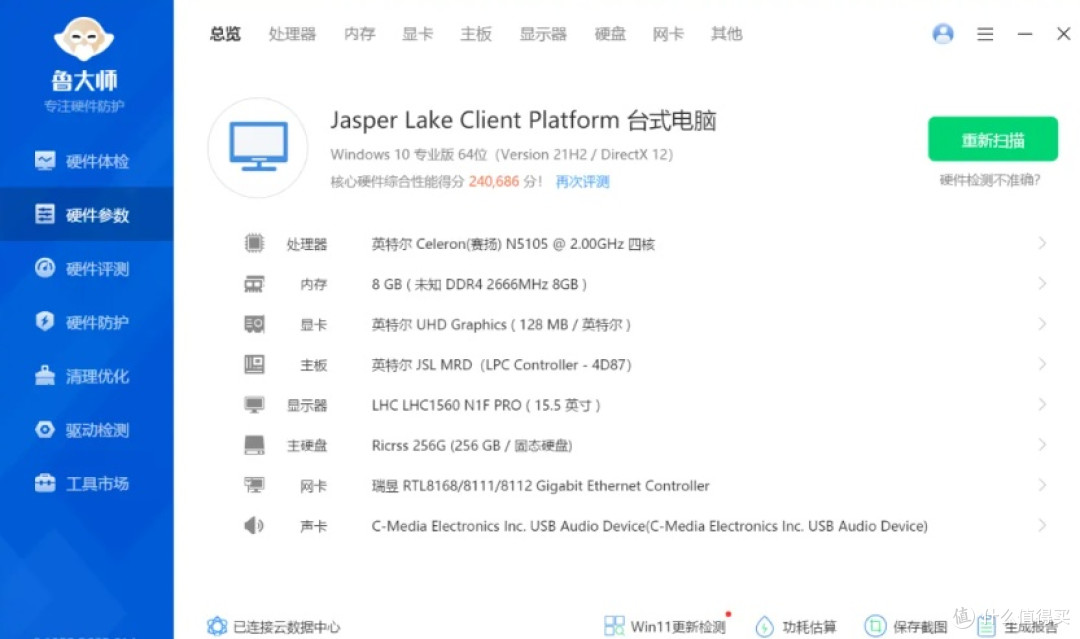Image resolution: width=1080 pixels, height=639 pixels.
Task: Minimize the 鲁大师 window
Action: tap(1025, 34)
